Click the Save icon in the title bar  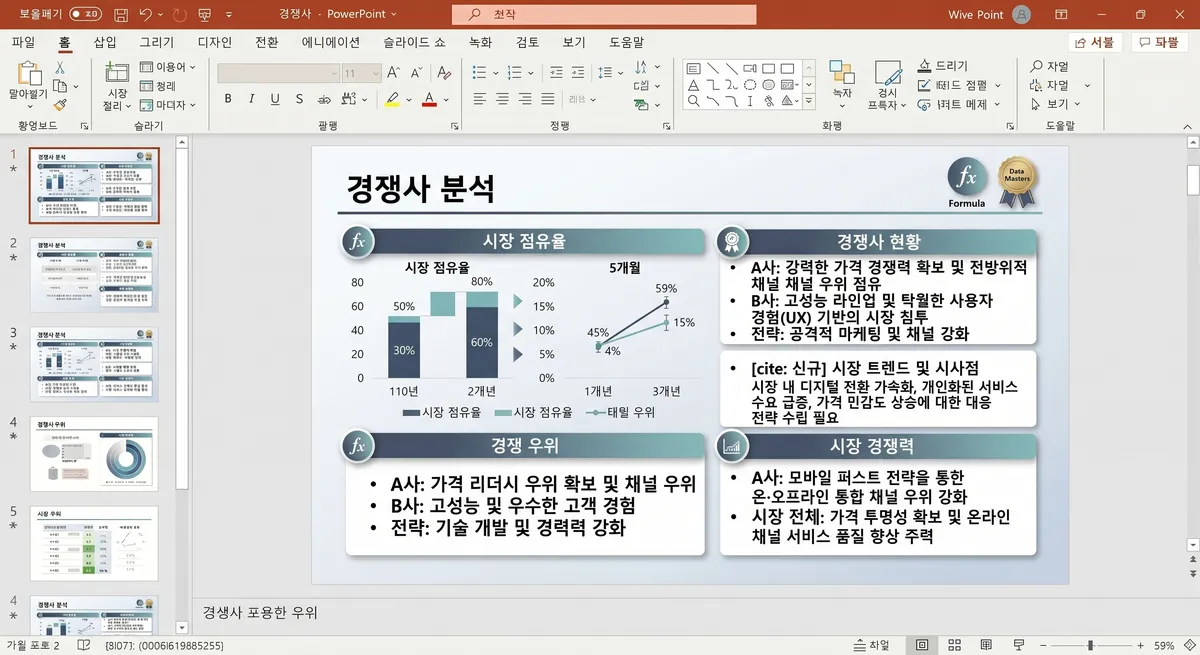[x=121, y=15]
